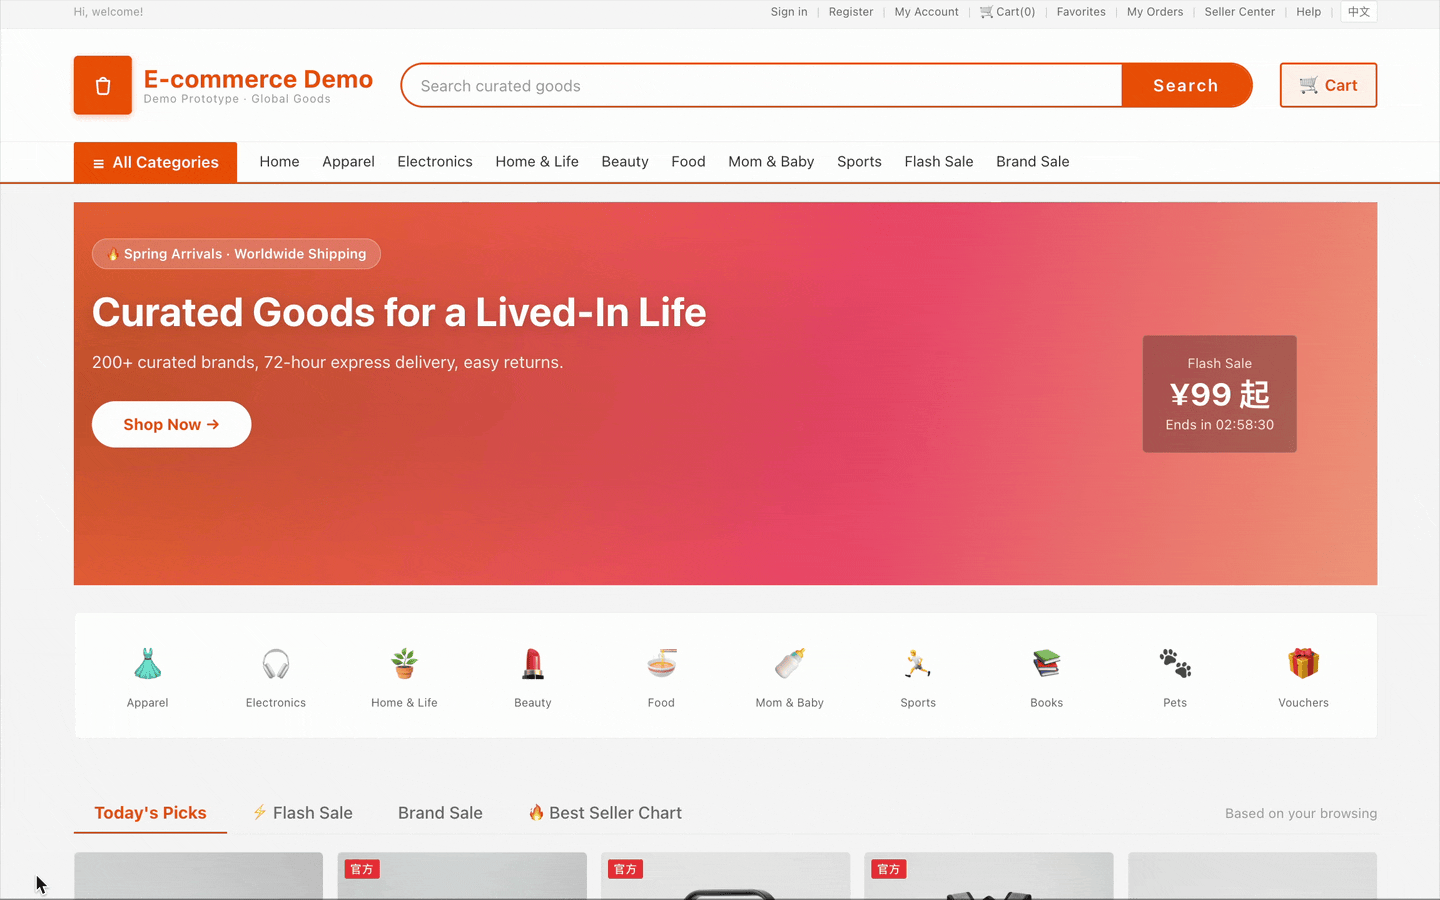Open the Seller Center link

[1240, 12]
